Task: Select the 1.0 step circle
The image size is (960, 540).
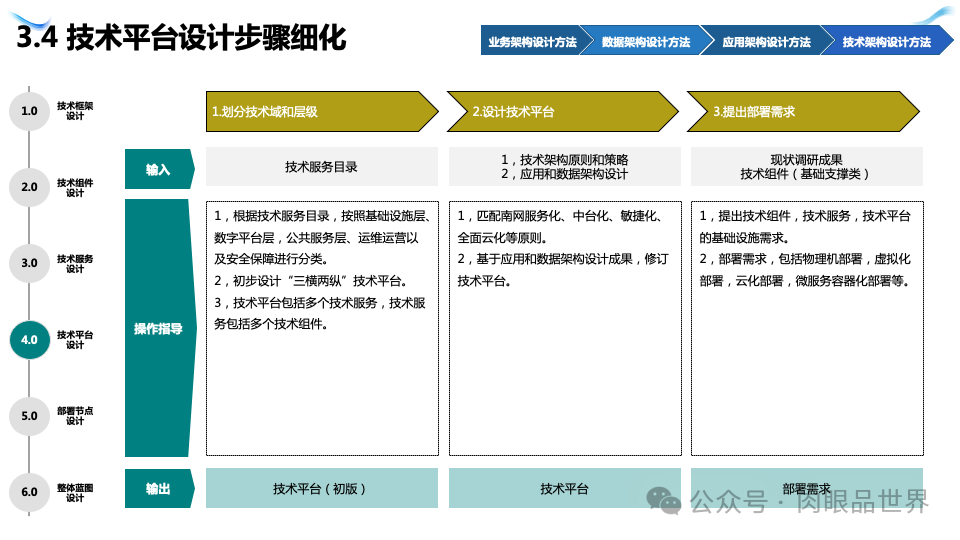Action: coord(29,111)
